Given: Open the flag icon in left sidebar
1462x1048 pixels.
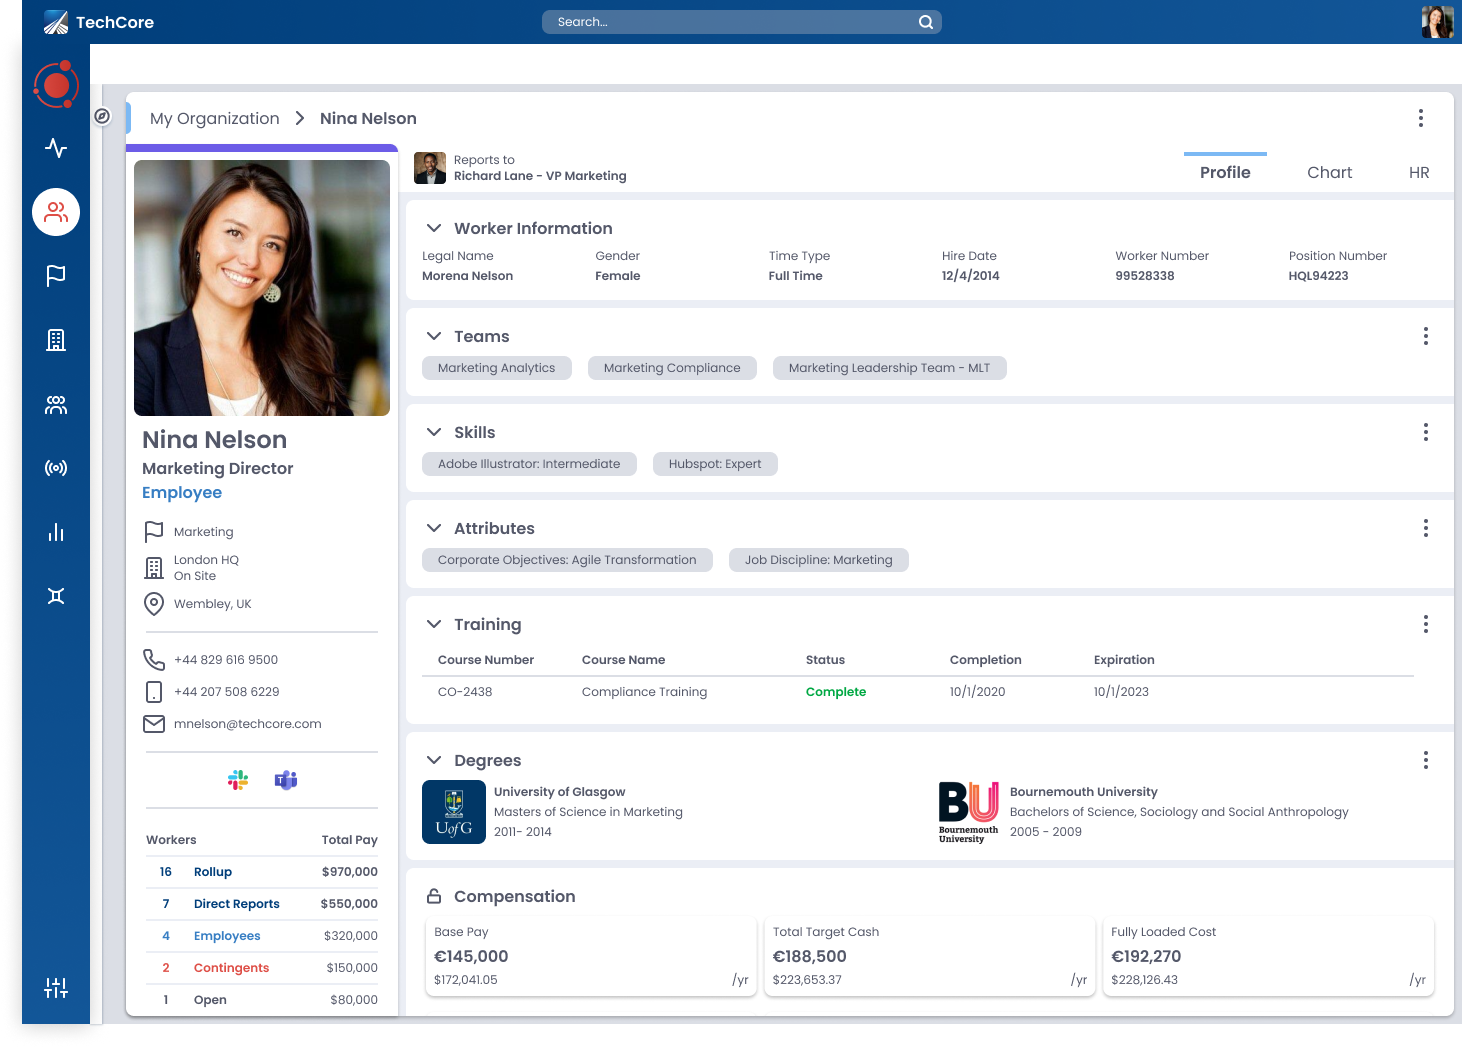Looking at the screenshot, I should tap(56, 276).
